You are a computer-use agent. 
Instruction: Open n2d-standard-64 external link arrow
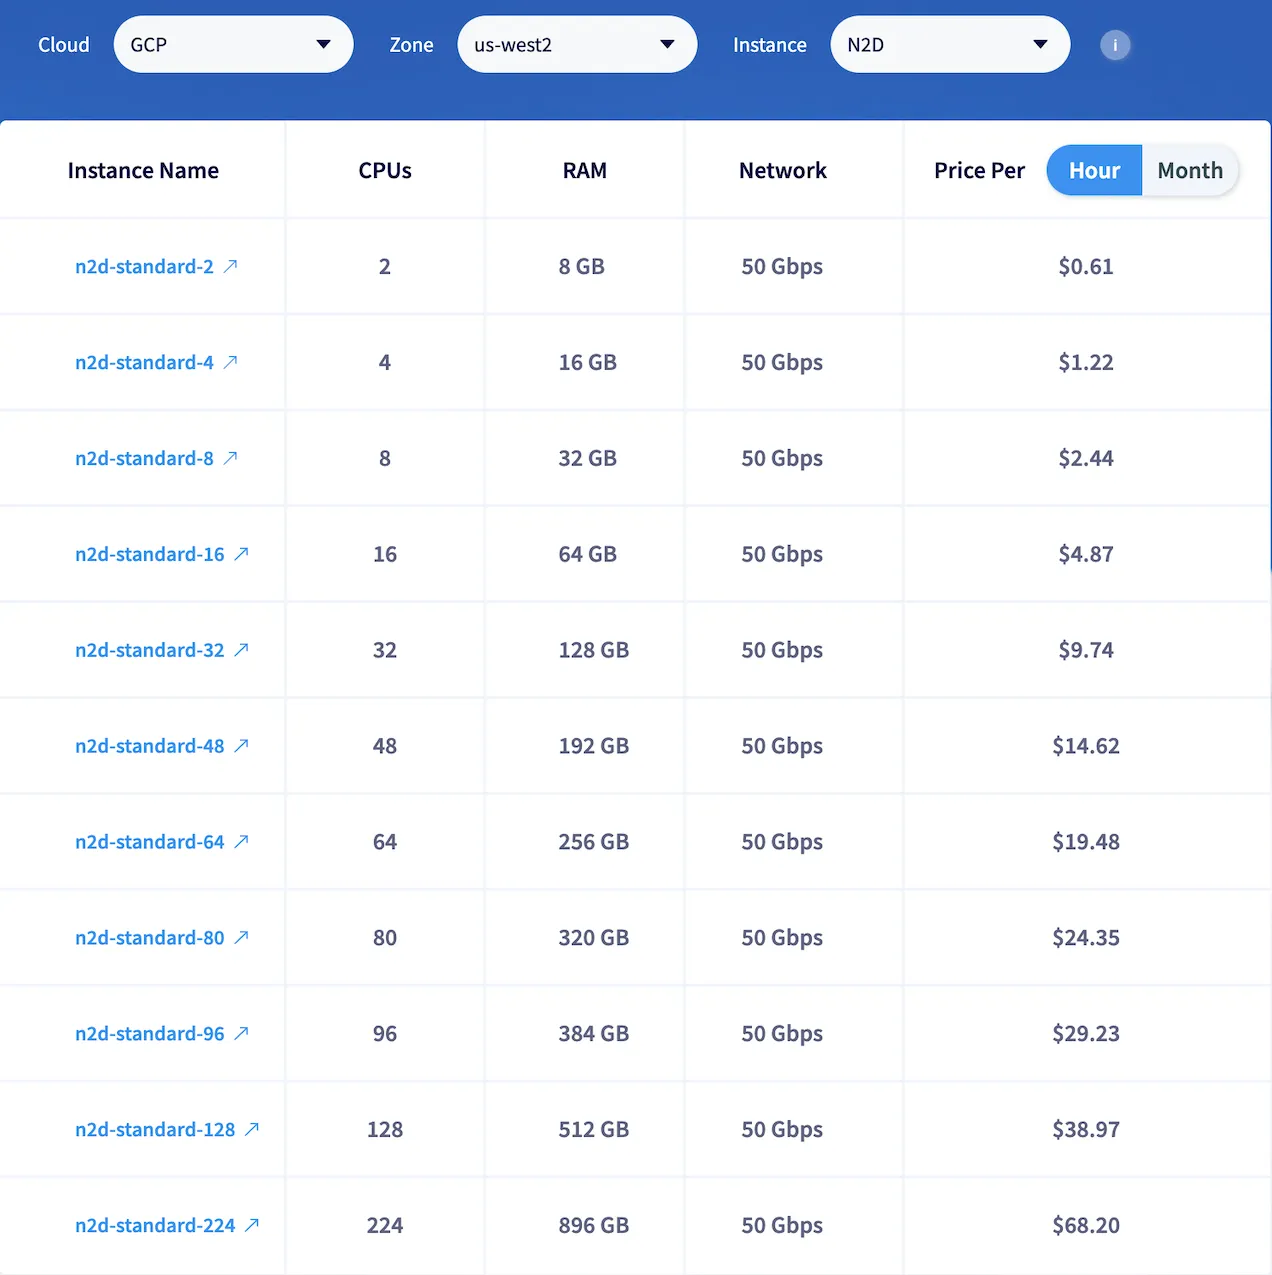point(240,840)
